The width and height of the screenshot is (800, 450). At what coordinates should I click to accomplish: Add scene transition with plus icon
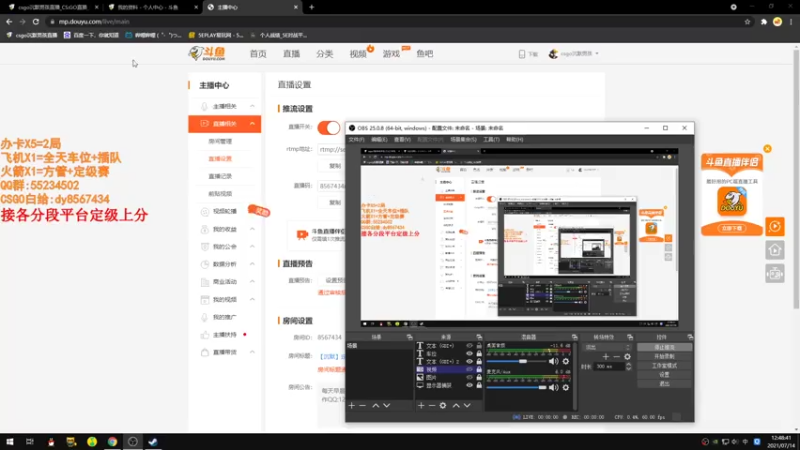pos(606,357)
